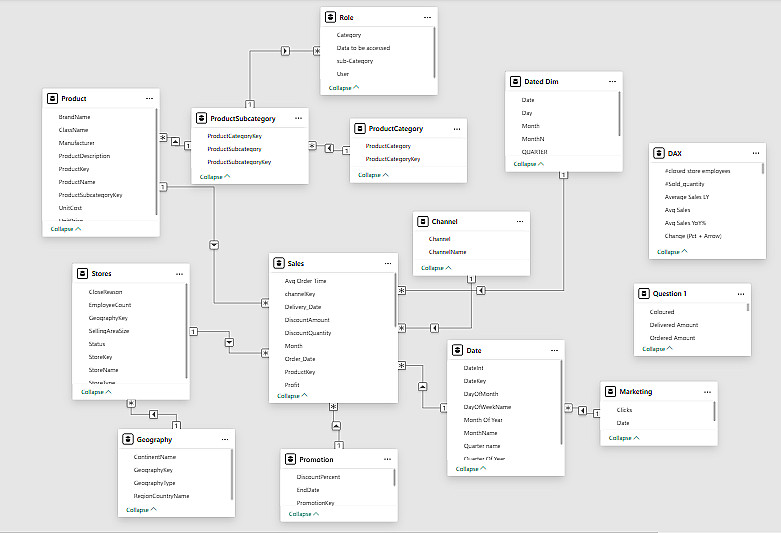Viewport: 781px width, 533px height.
Task: Click the ProductSubcategory table header icon
Action: click(x=201, y=118)
